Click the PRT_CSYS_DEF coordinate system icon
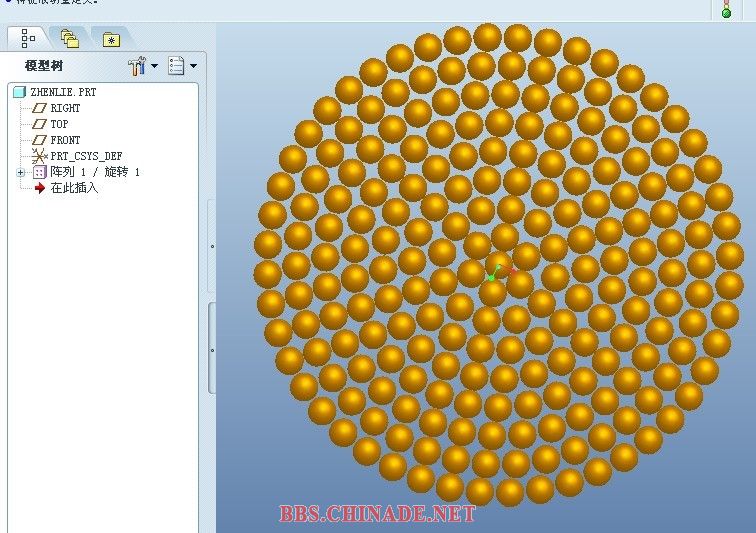 click(39, 156)
